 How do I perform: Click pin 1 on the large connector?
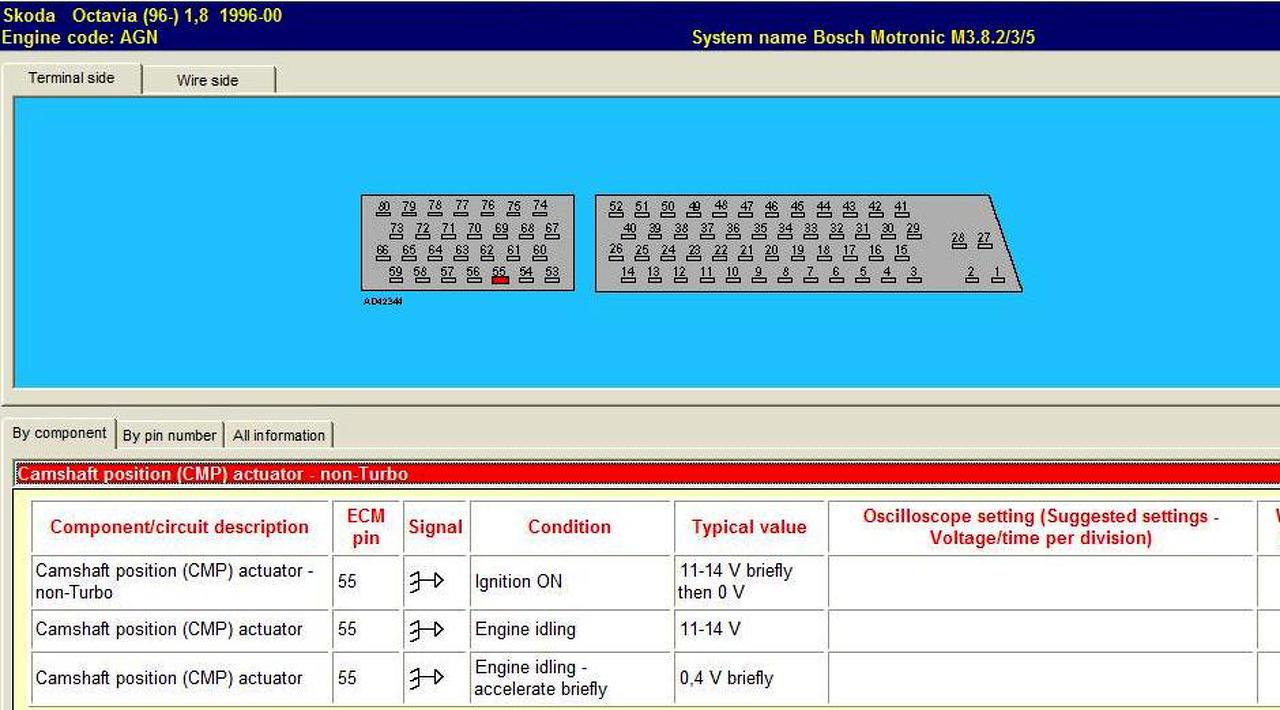(997, 275)
